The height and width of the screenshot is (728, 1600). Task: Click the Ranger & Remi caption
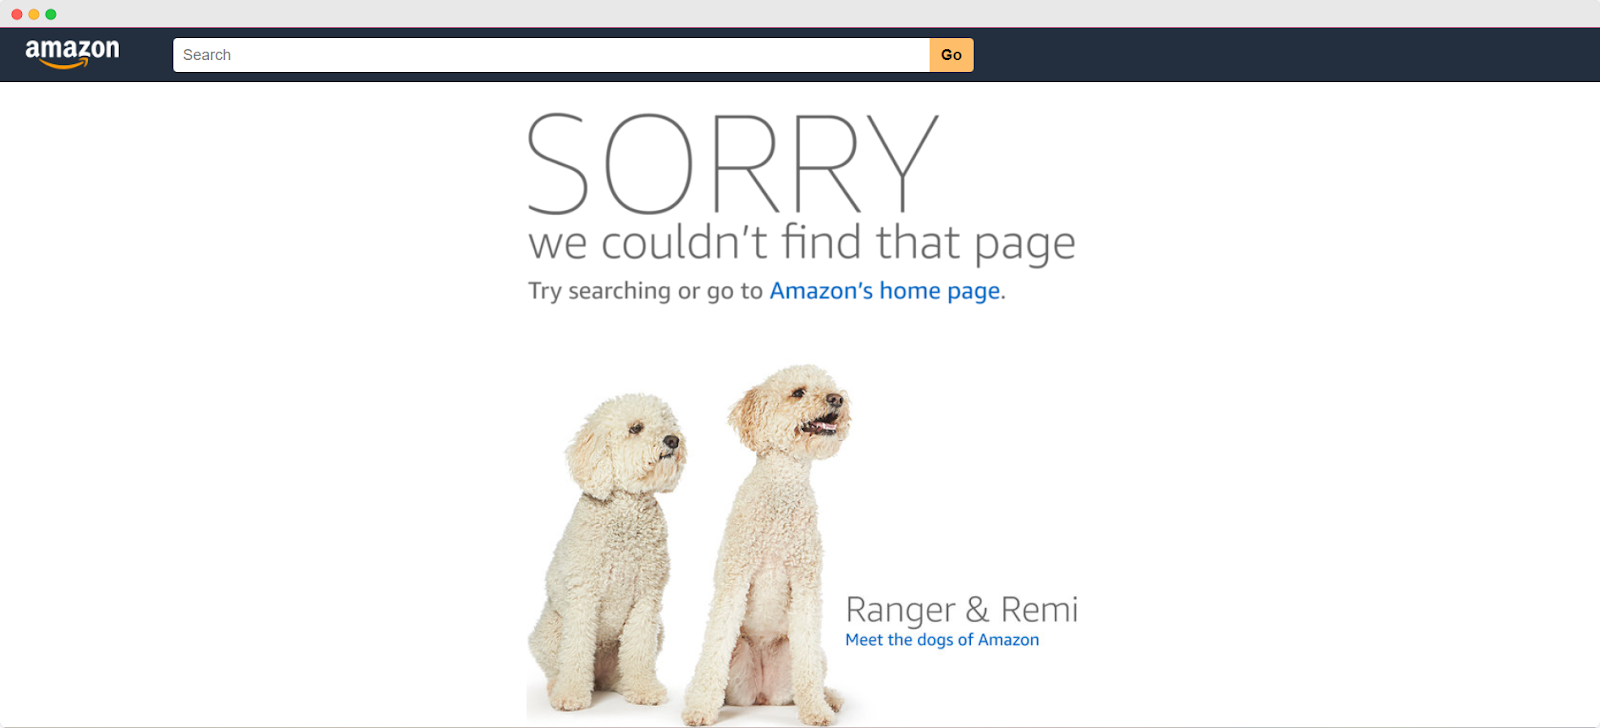point(962,609)
